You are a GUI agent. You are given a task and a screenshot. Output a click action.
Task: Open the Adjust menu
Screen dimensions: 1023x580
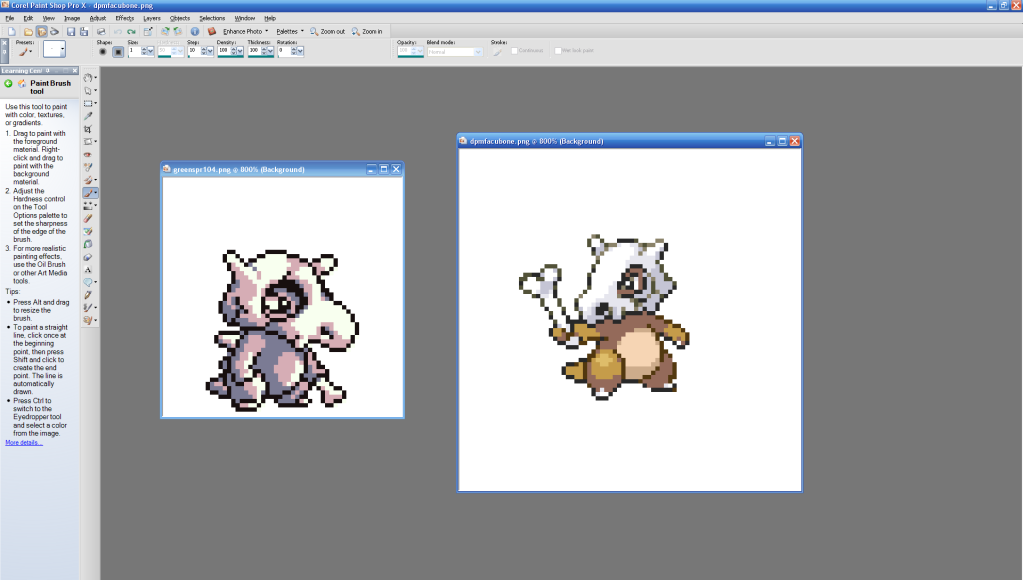[x=98, y=18]
